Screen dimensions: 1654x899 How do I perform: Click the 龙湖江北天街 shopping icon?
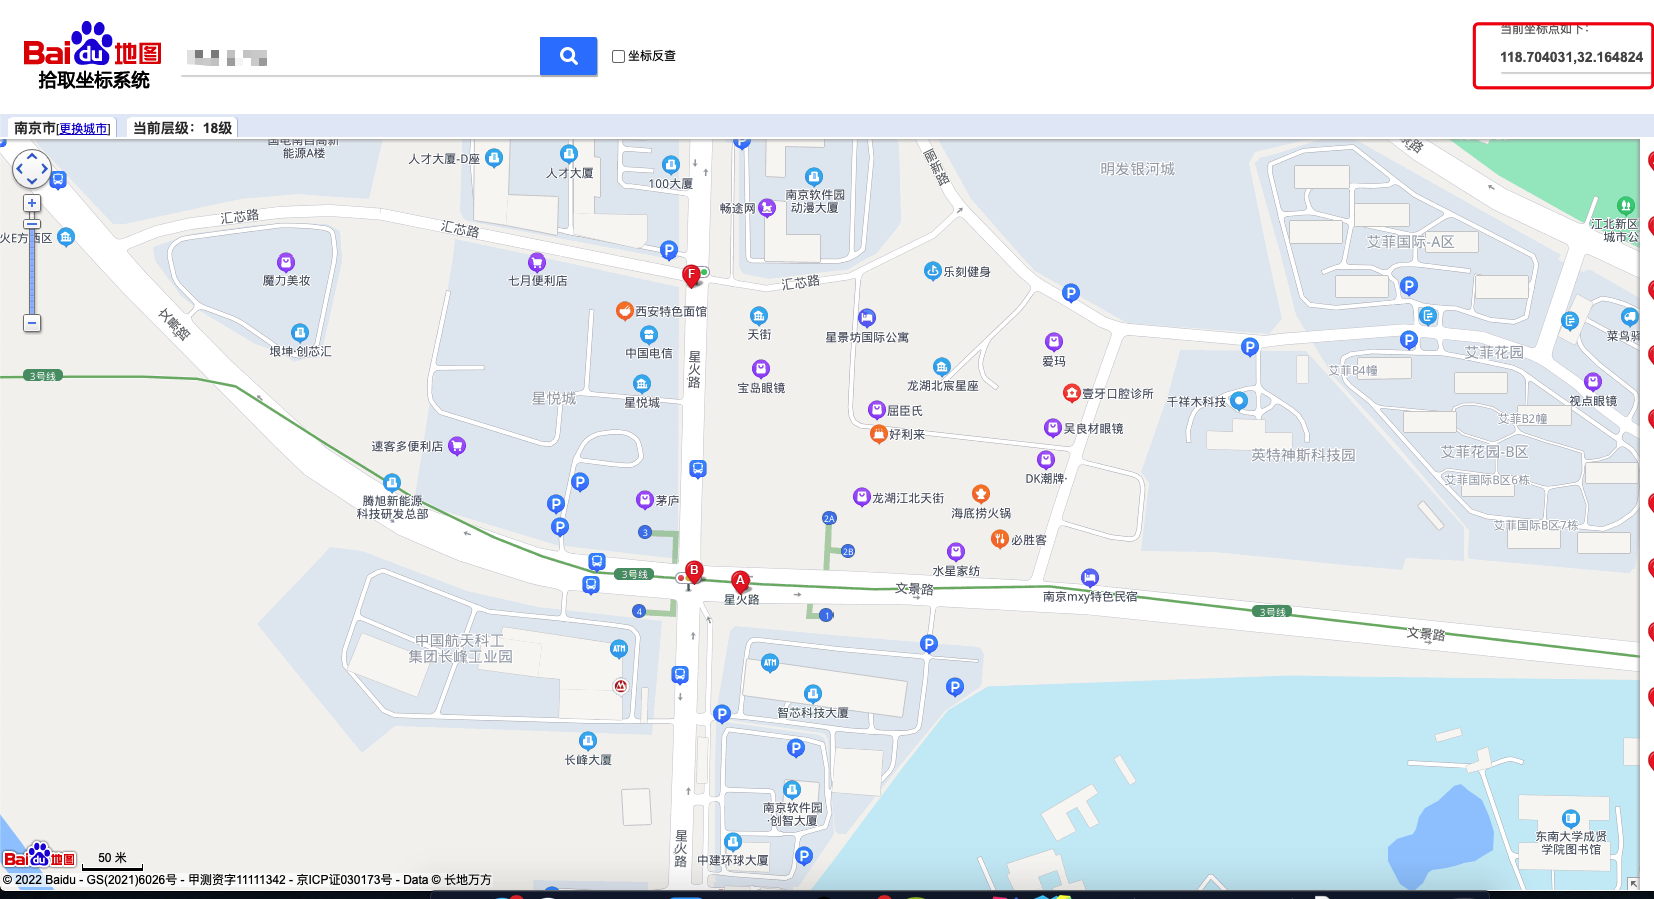[861, 497]
